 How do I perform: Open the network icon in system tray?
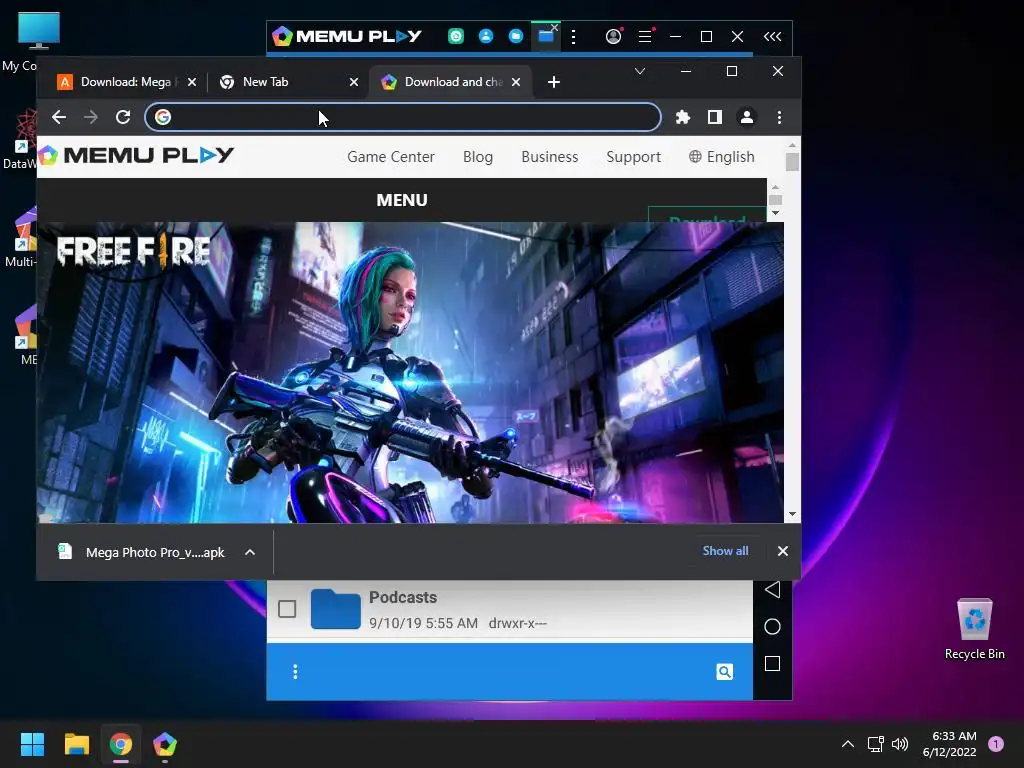875,744
